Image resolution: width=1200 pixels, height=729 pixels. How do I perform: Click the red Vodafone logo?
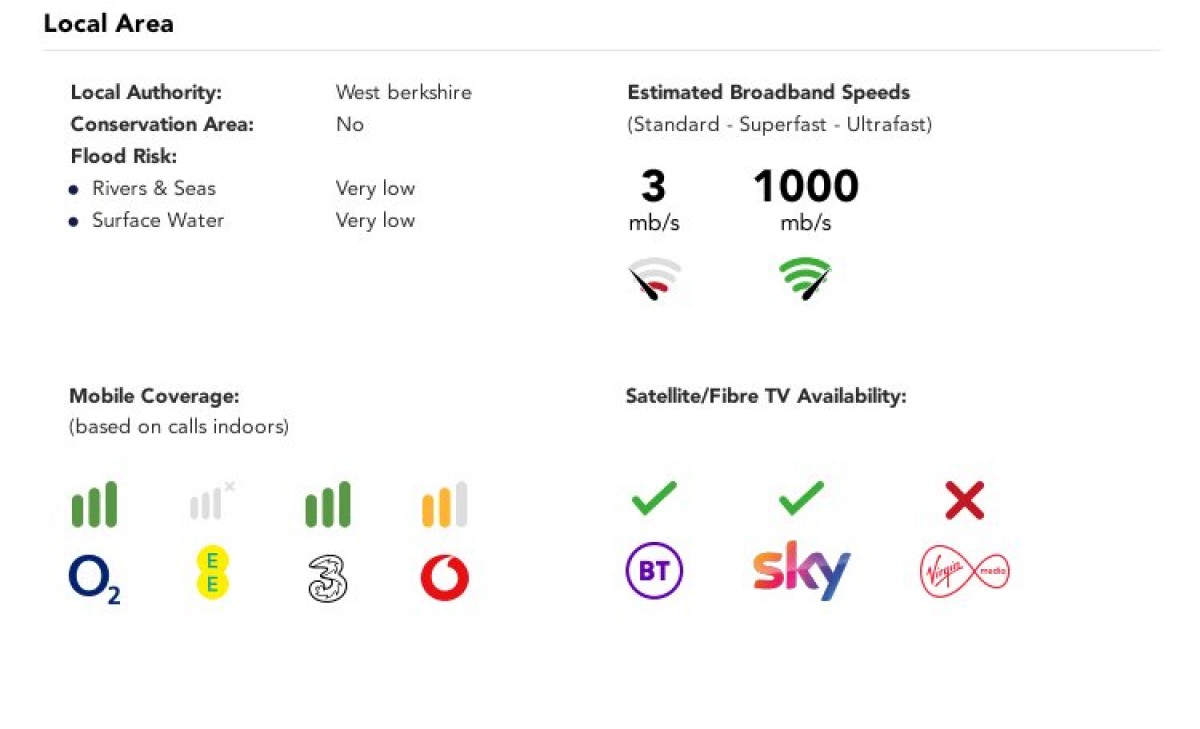445,578
